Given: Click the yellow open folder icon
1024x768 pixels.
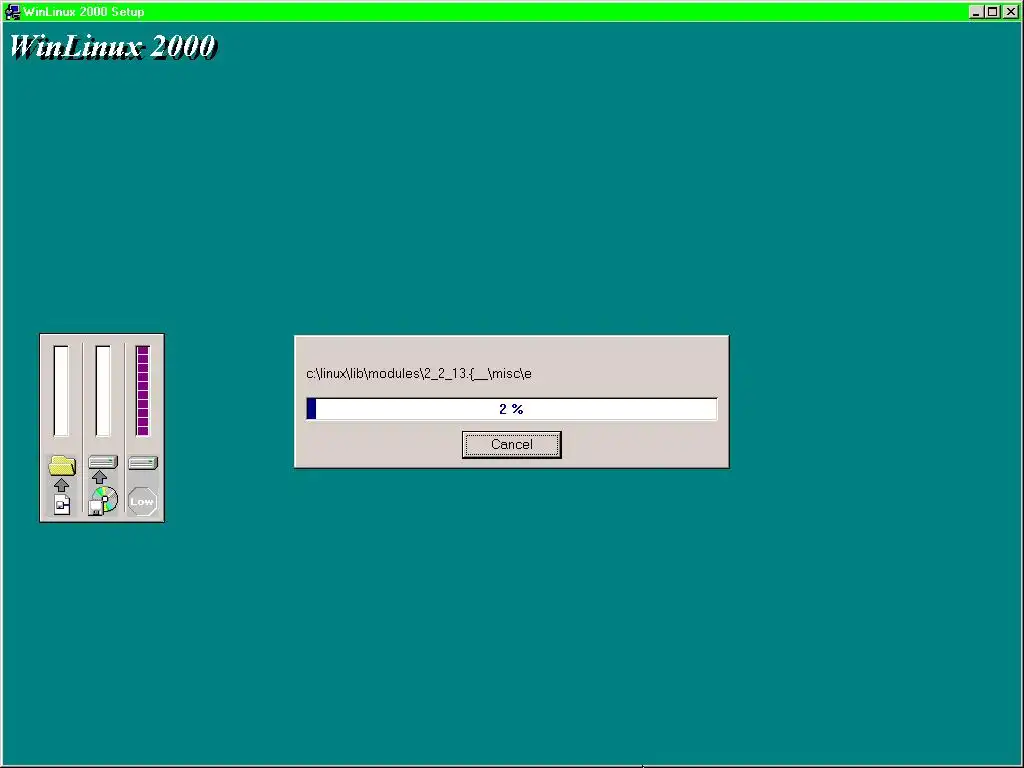Looking at the screenshot, I should tap(62, 465).
